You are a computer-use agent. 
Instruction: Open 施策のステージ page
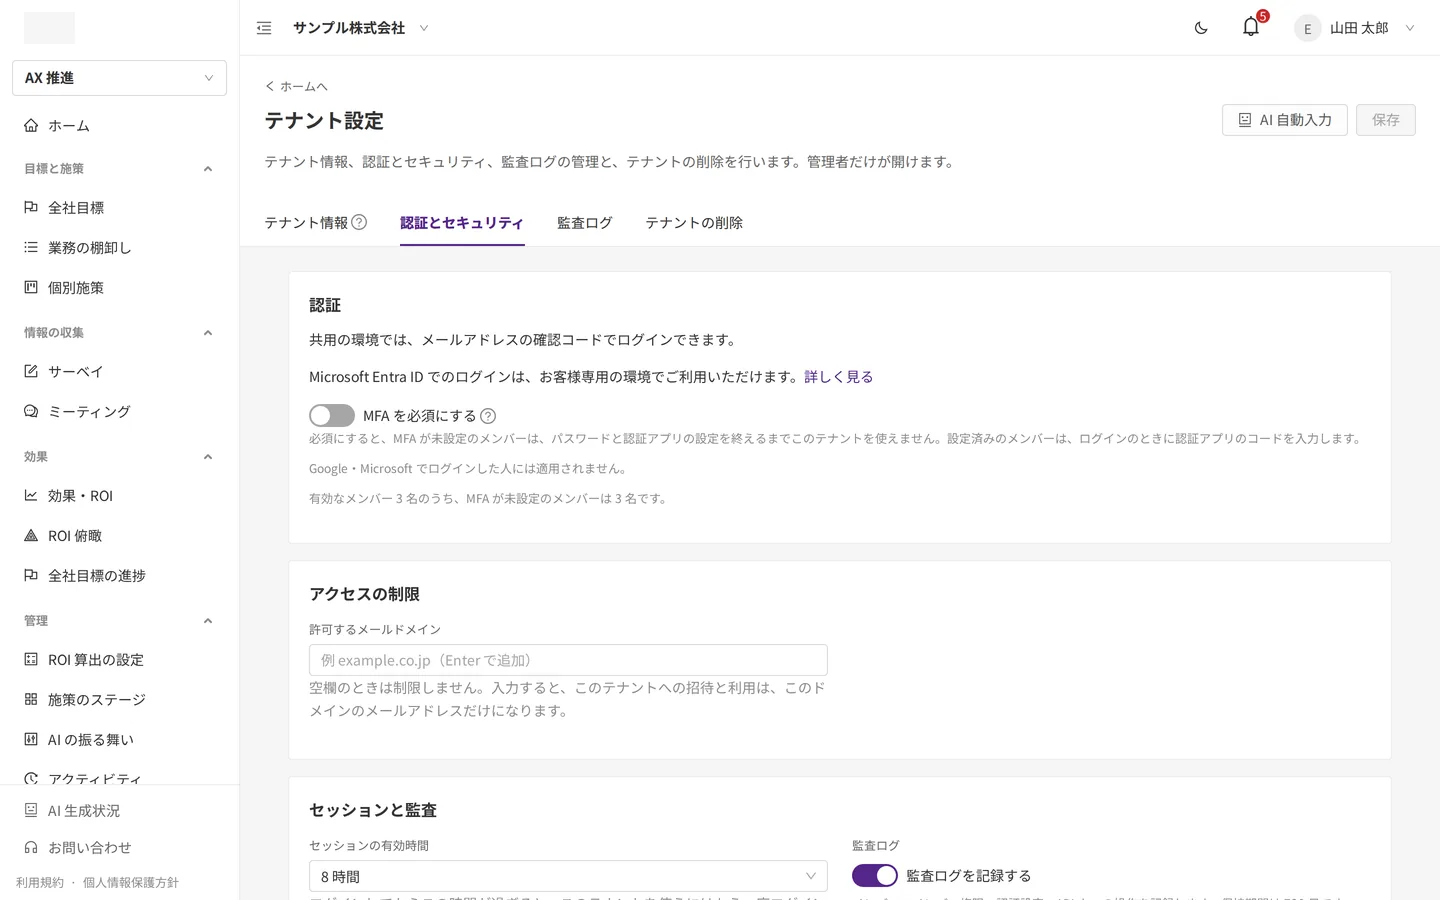119,700
